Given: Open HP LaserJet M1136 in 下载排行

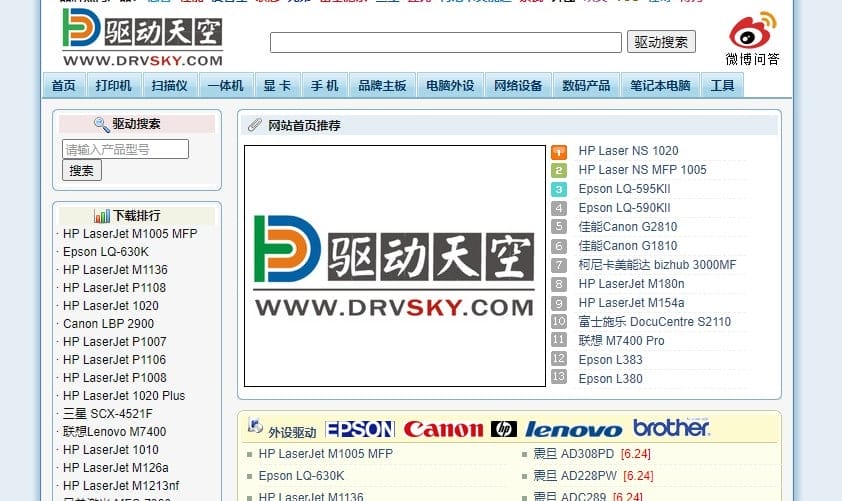Looking at the screenshot, I should [115, 270].
